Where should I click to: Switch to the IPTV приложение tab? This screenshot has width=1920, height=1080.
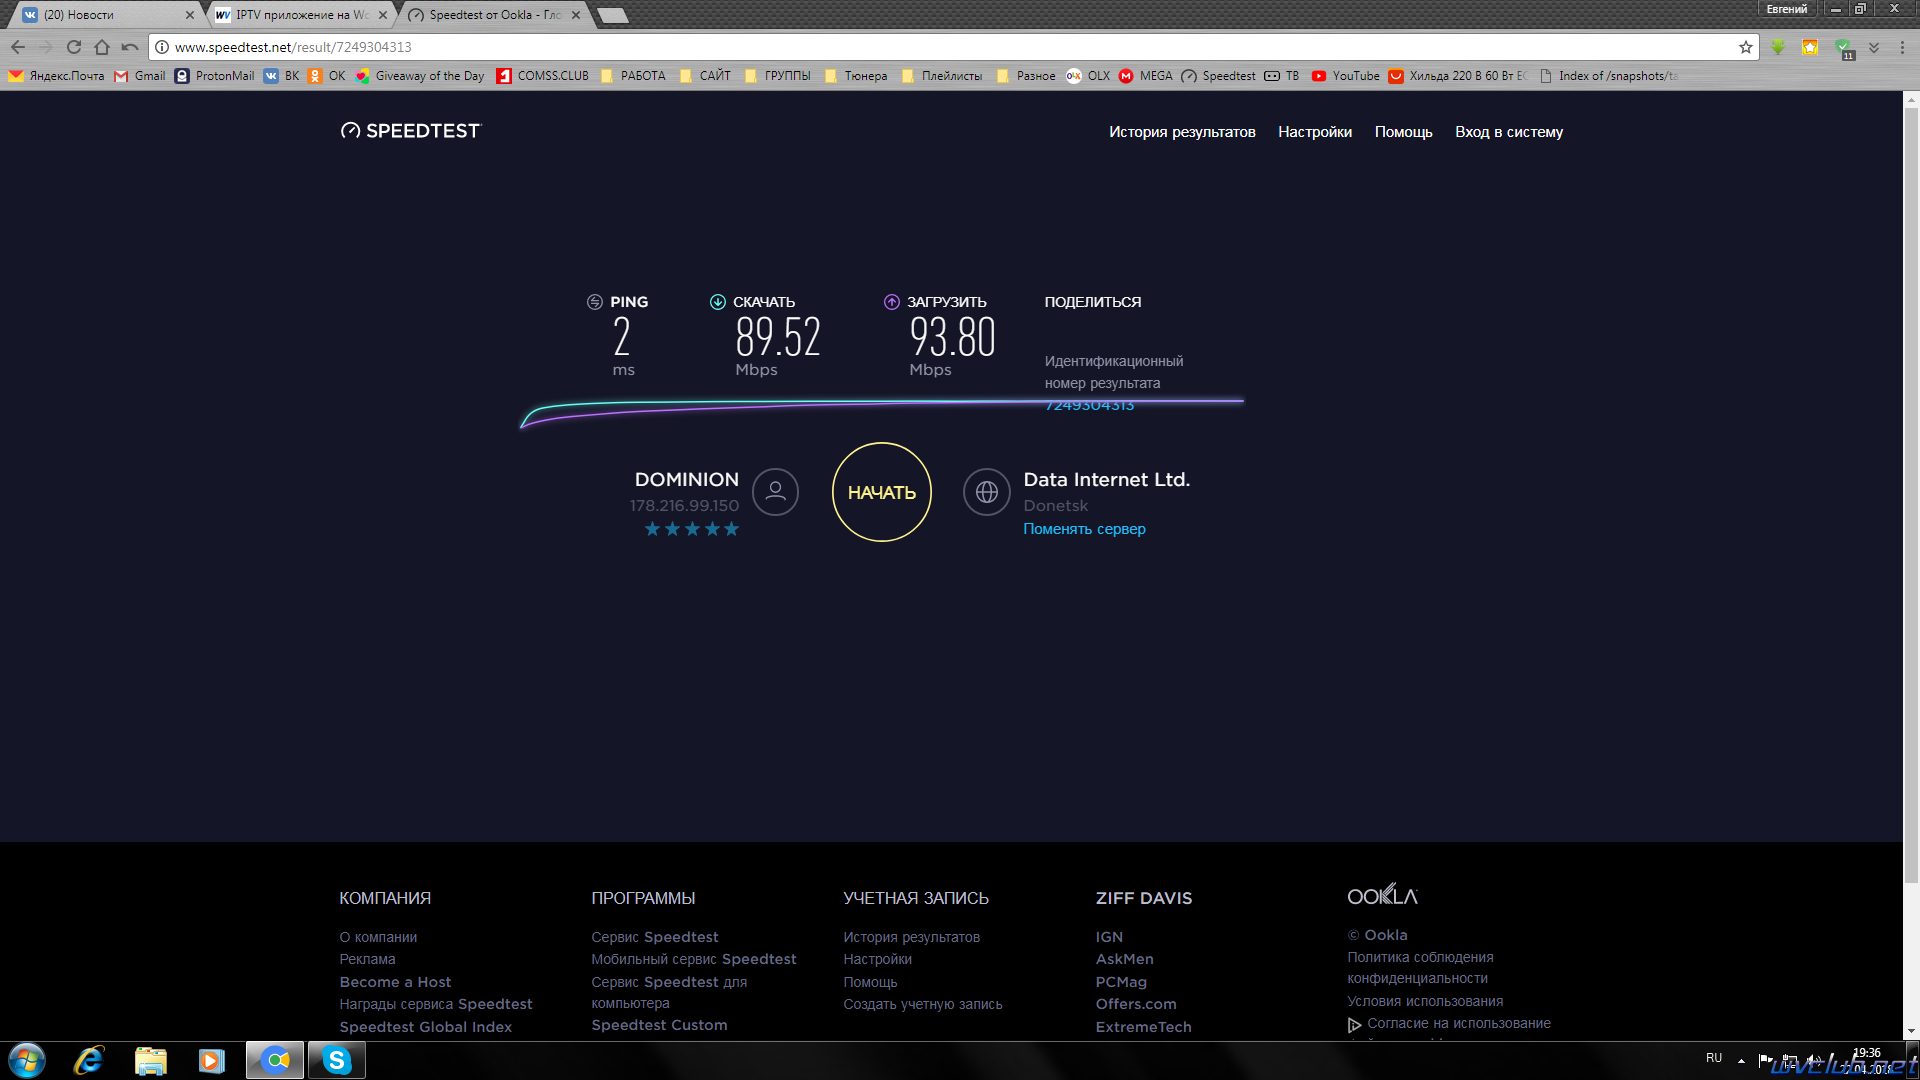point(298,15)
